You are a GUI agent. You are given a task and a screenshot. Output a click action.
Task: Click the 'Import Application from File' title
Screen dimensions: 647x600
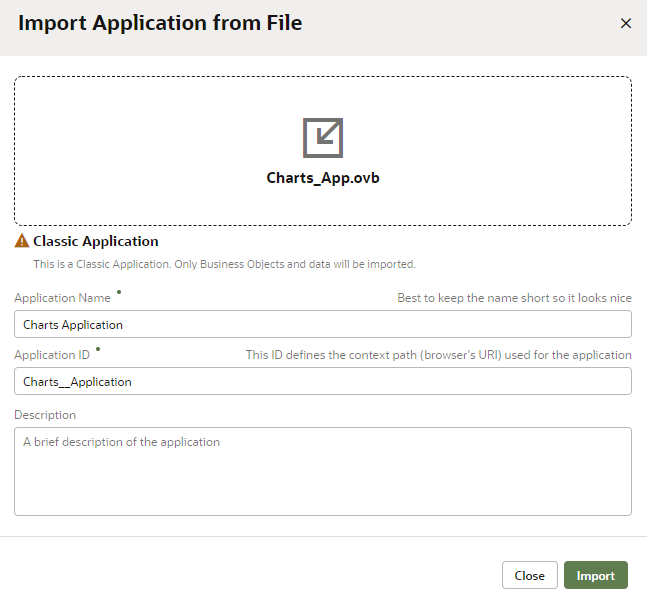click(x=160, y=23)
